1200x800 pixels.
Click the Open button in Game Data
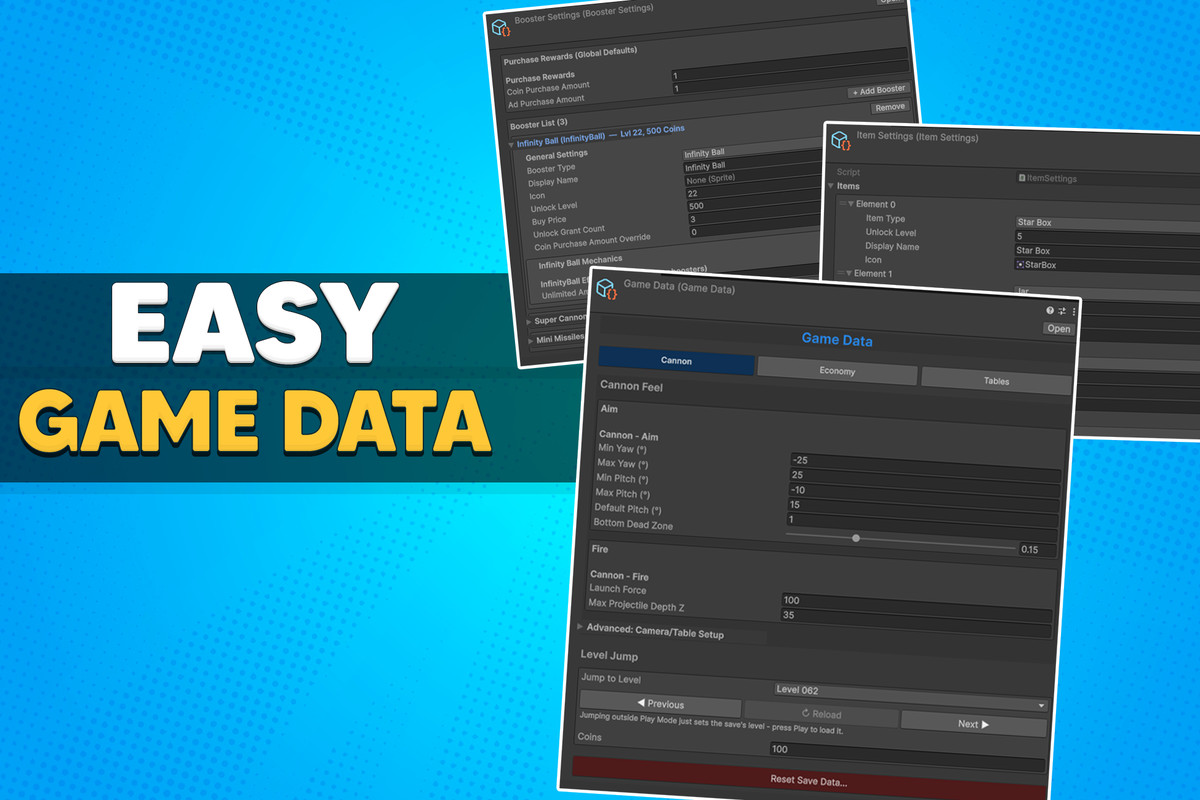[x=1058, y=328]
